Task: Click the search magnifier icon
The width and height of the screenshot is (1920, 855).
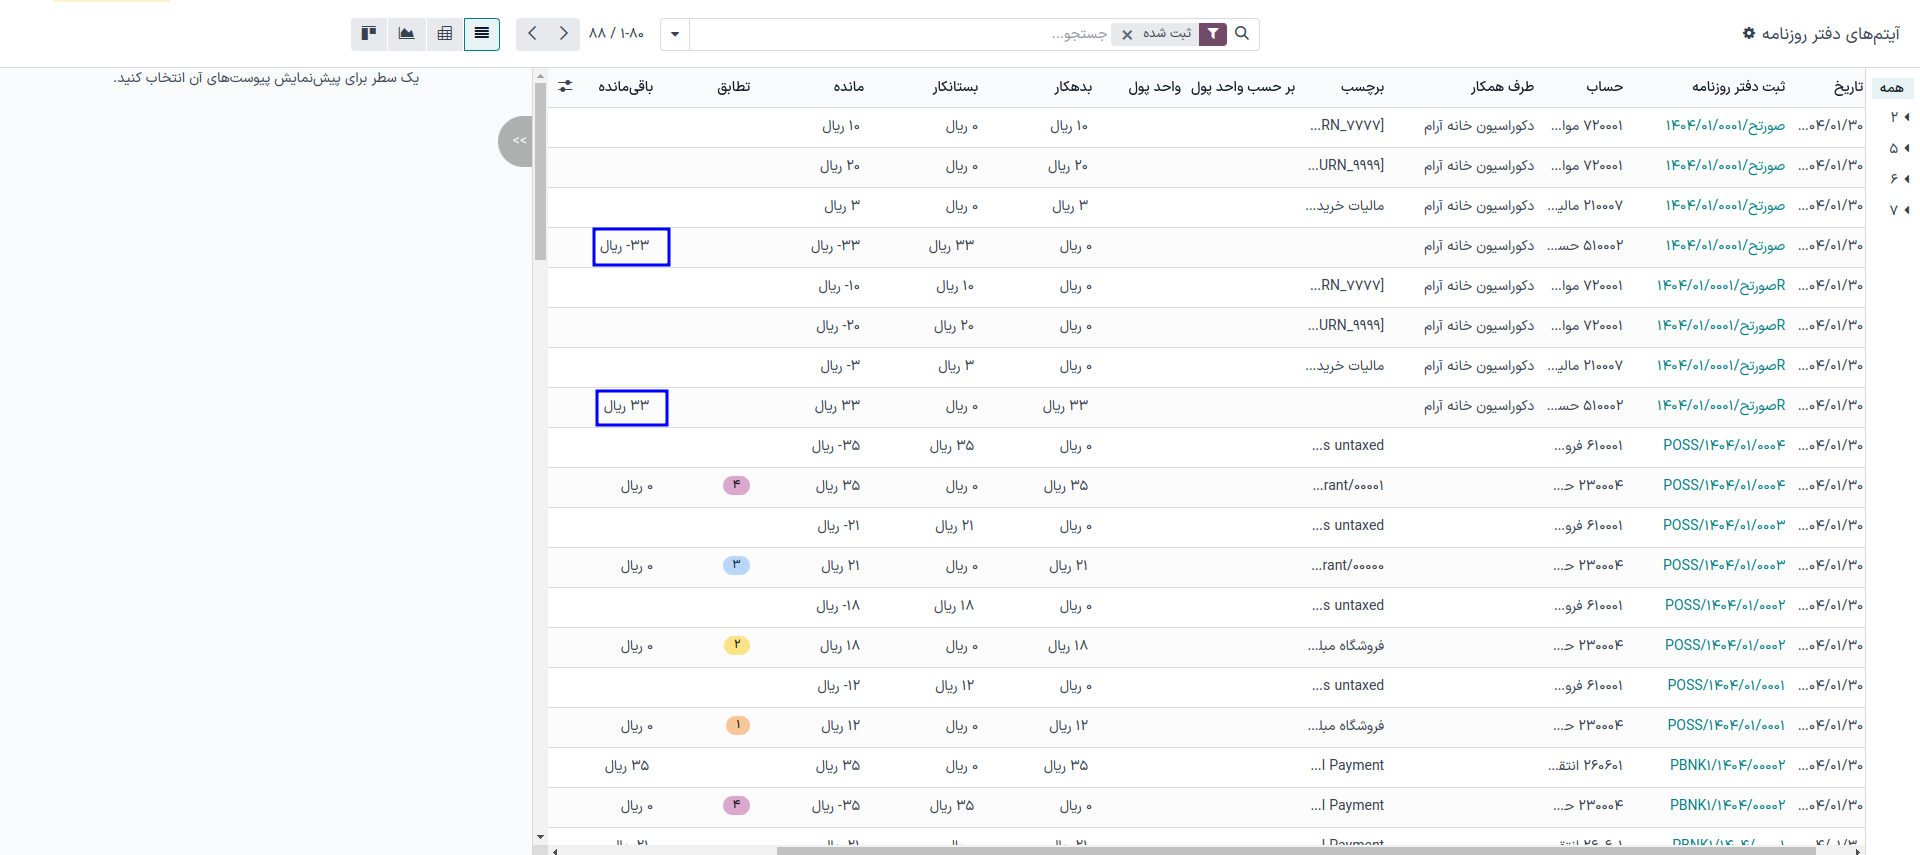Action: click(x=1242, y=34)
